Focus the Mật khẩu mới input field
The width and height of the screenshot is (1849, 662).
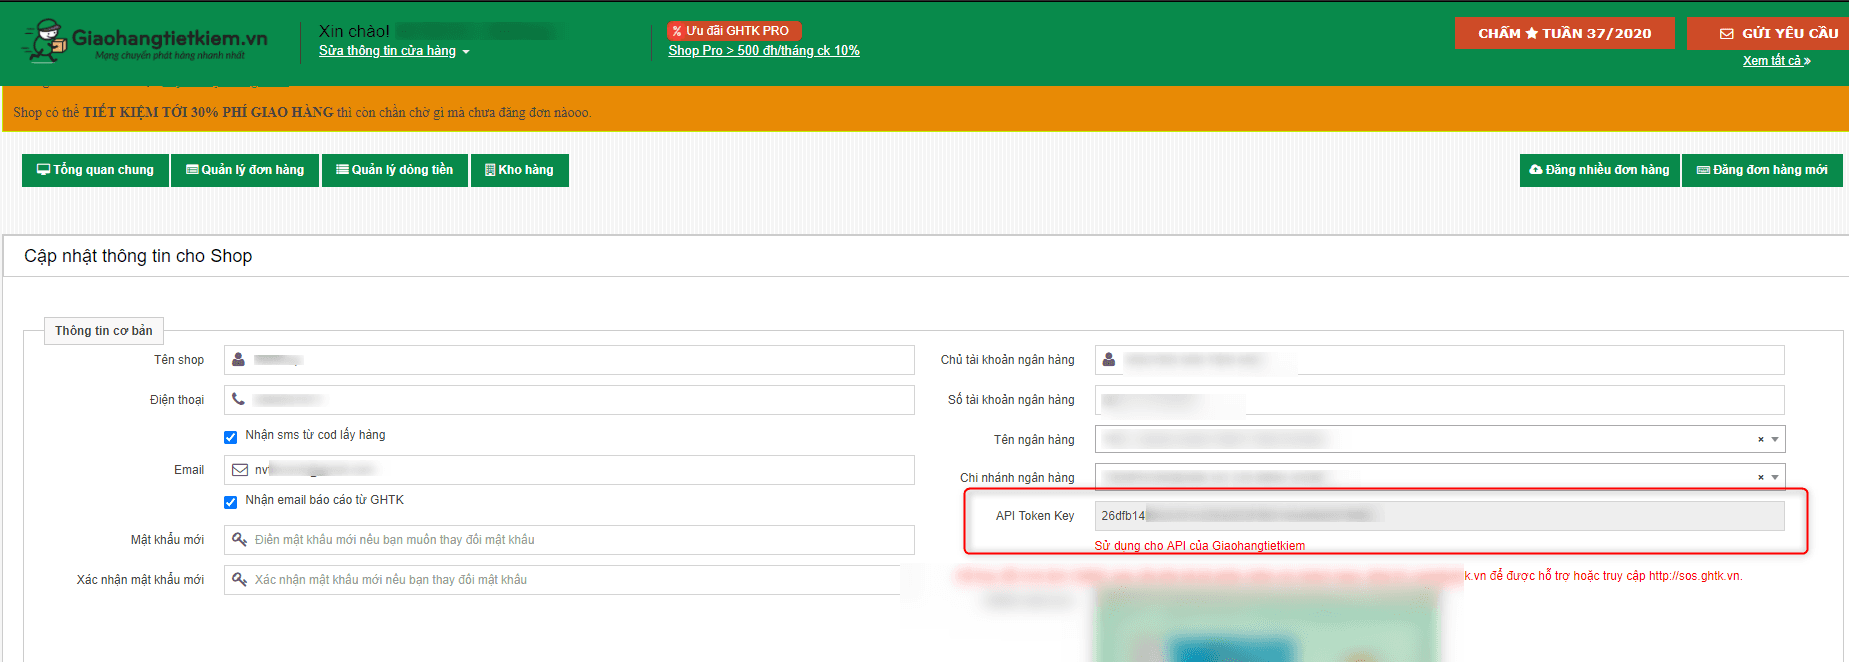[569, 540]
